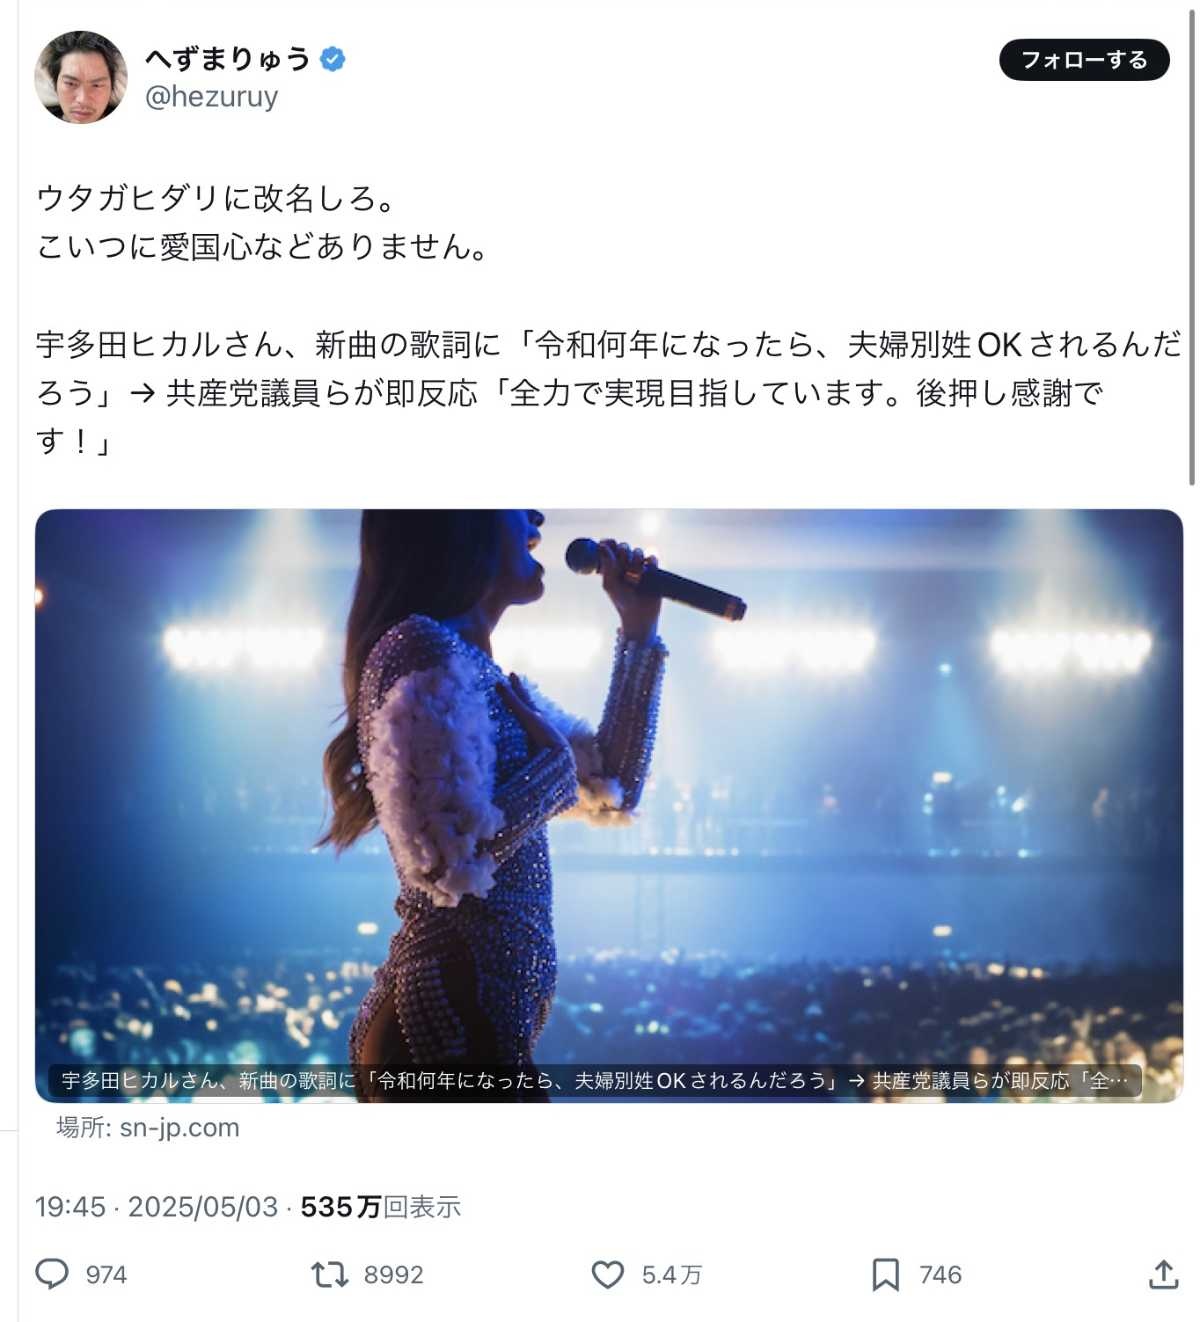Click the retweet arrows icon
This screenshot has width=1200, height=1322.
329,1274
